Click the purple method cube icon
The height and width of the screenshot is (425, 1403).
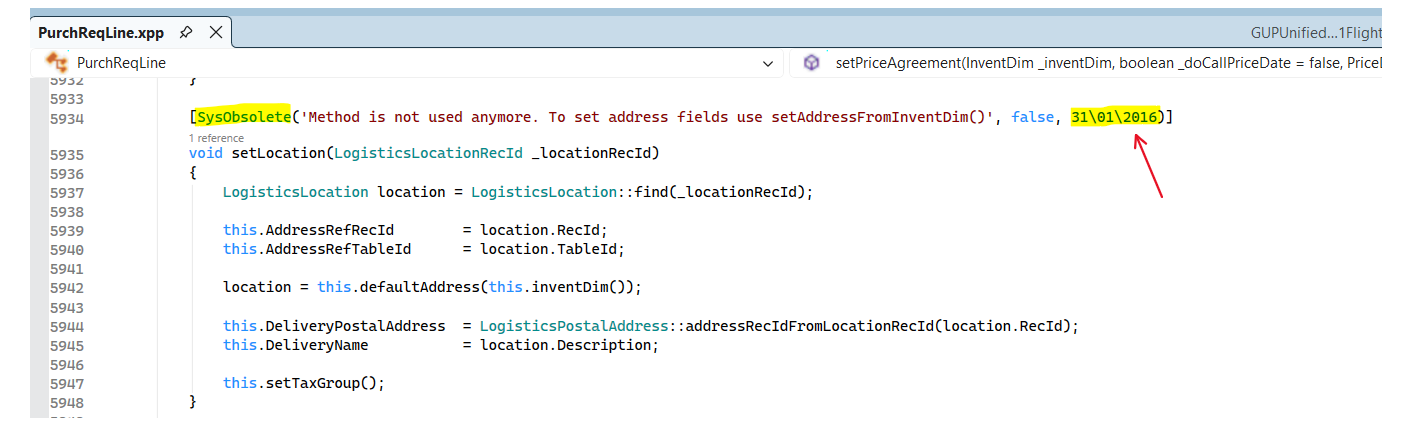pos(811,63)
